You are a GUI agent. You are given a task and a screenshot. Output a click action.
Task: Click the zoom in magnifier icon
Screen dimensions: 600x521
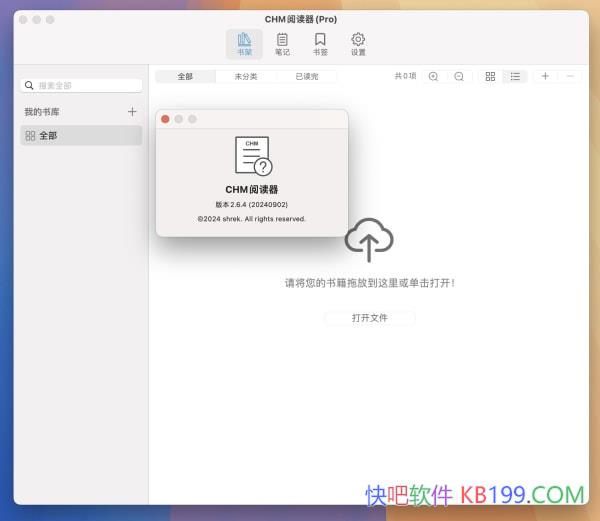click(x=433, y=76)
